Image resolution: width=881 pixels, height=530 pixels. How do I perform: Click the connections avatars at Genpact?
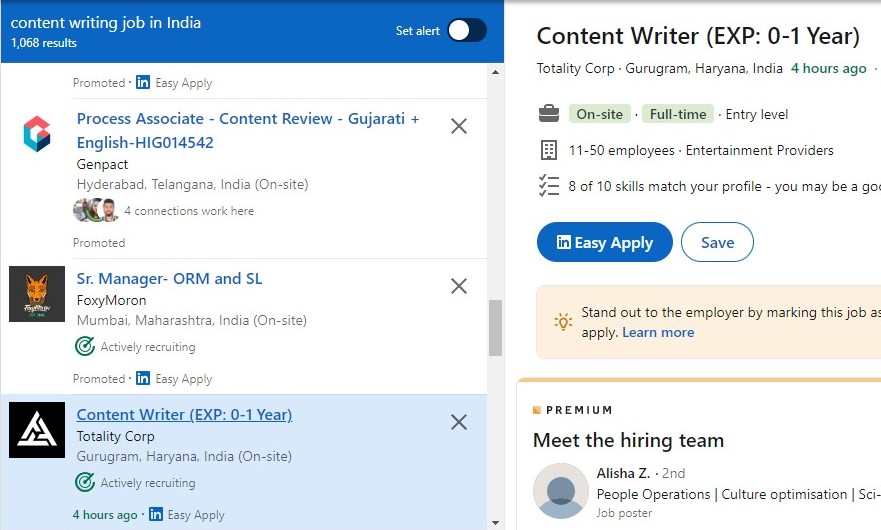96,210
